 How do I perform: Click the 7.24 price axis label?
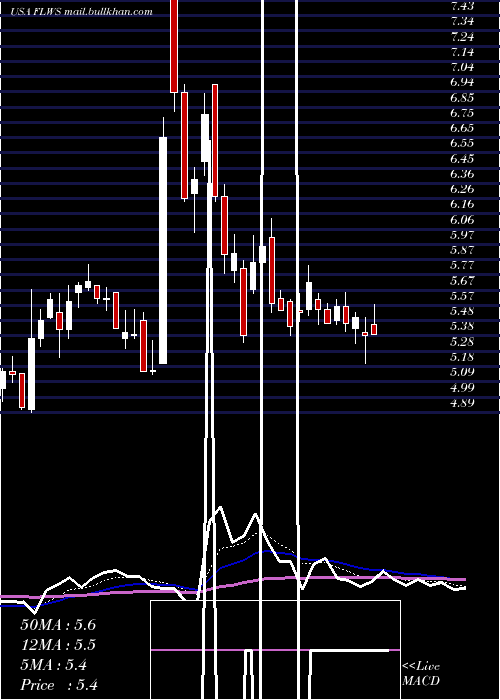pos(462,36)
